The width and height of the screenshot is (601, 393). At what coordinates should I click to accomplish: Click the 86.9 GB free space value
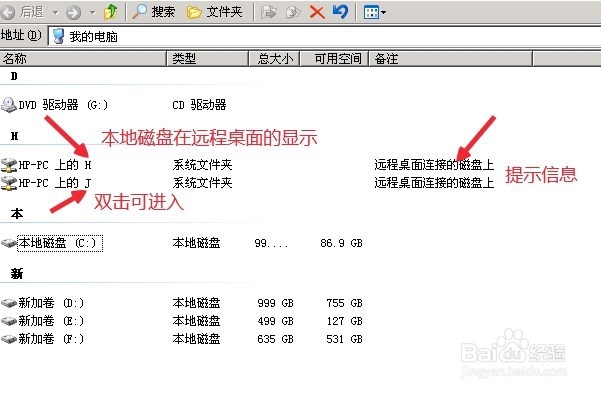341,243
